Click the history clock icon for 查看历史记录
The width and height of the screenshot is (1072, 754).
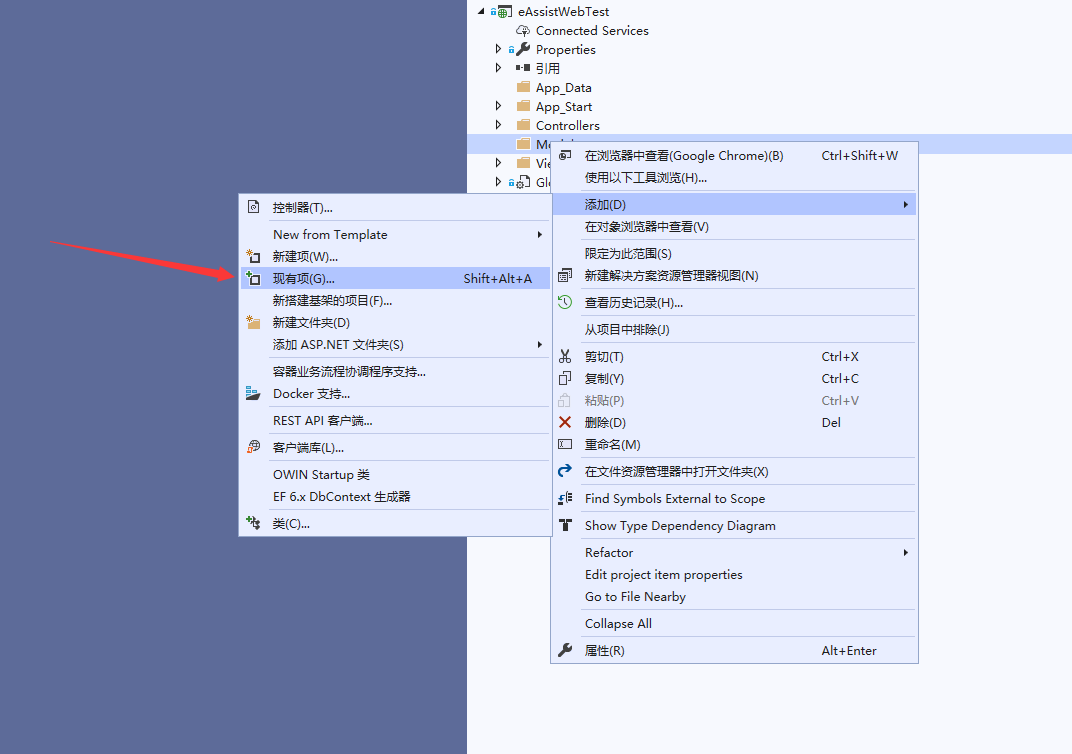565,303
